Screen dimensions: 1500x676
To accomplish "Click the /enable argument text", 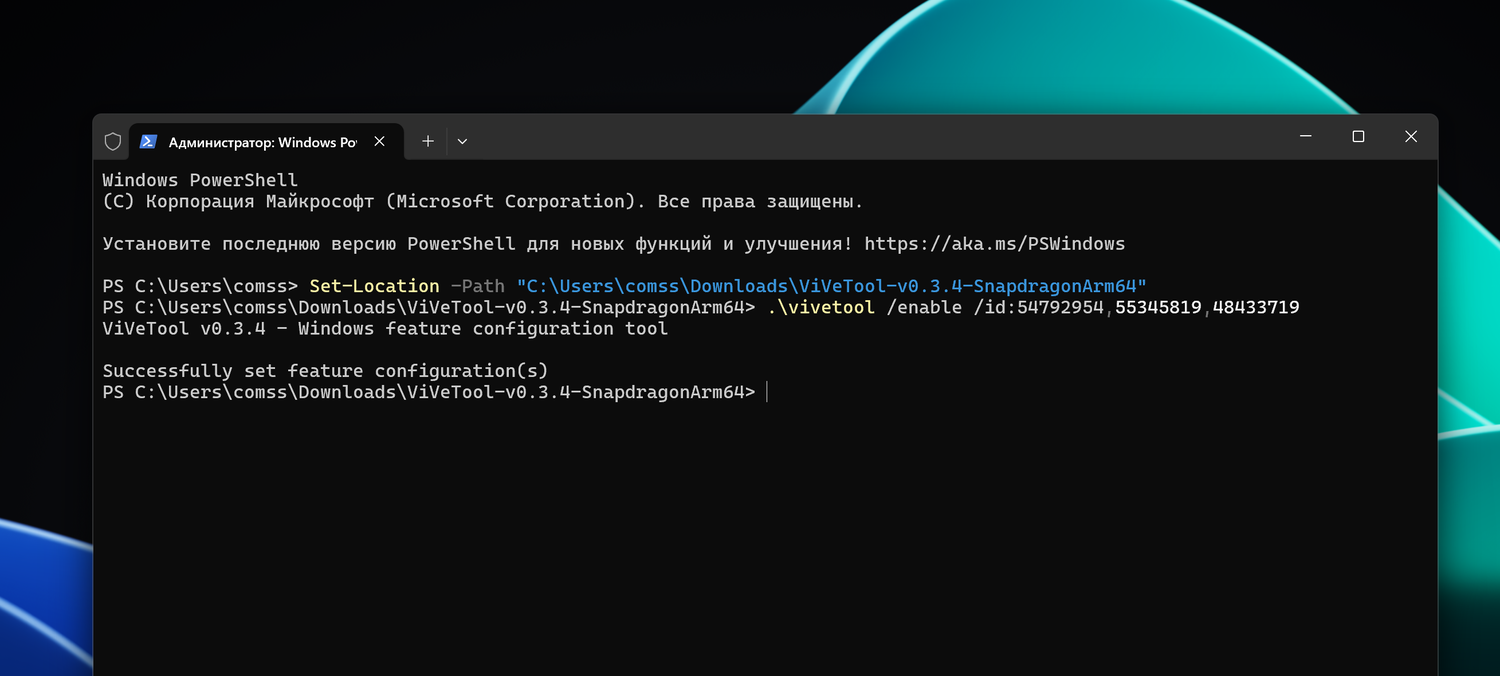I will pyautogui.click(x=924, y=307).
